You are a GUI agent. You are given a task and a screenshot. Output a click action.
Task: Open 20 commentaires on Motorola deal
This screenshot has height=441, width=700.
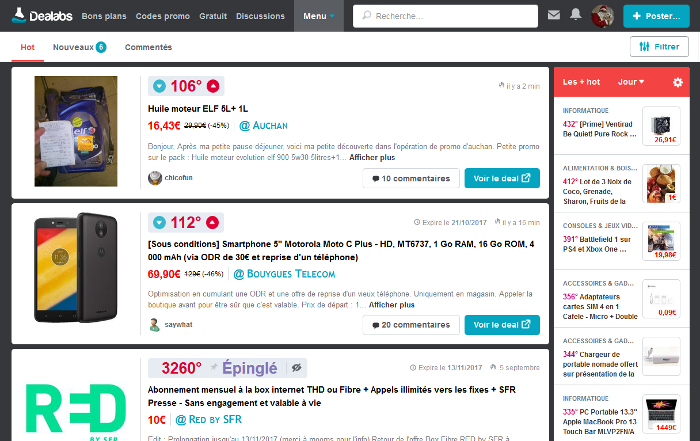[411, 325]
